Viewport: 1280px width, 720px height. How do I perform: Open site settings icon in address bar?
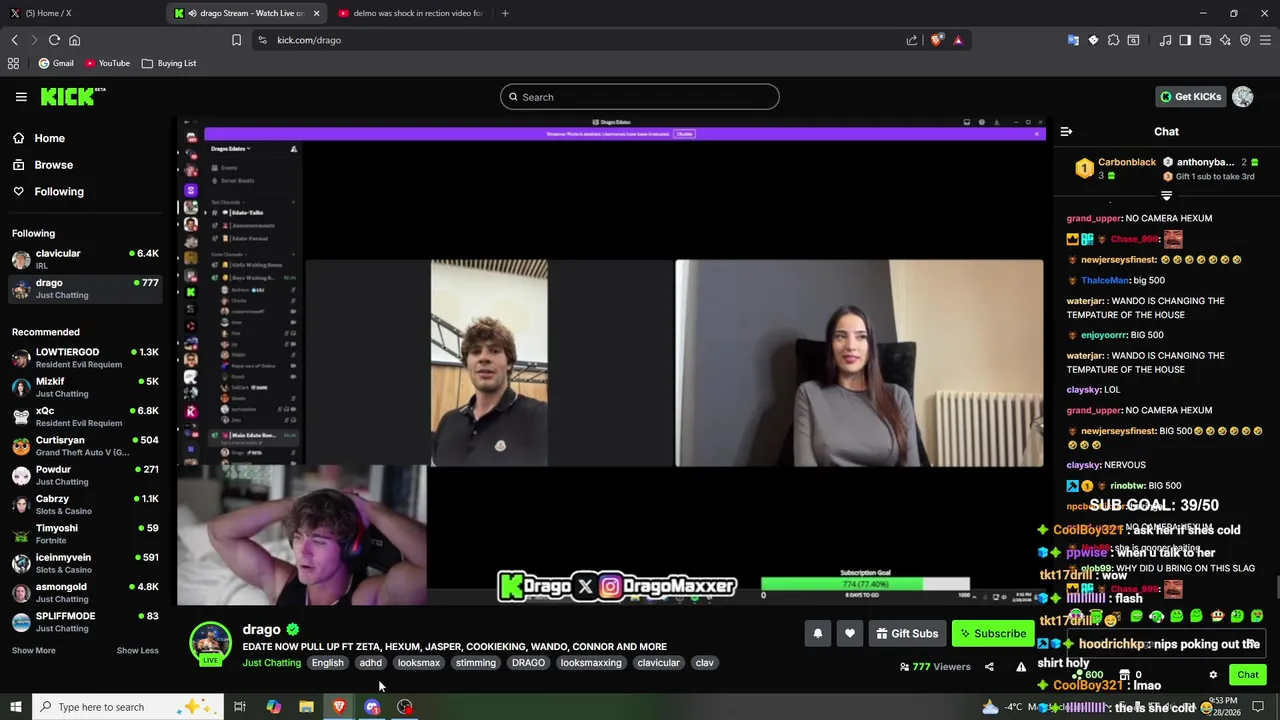[x=262, y=40]
